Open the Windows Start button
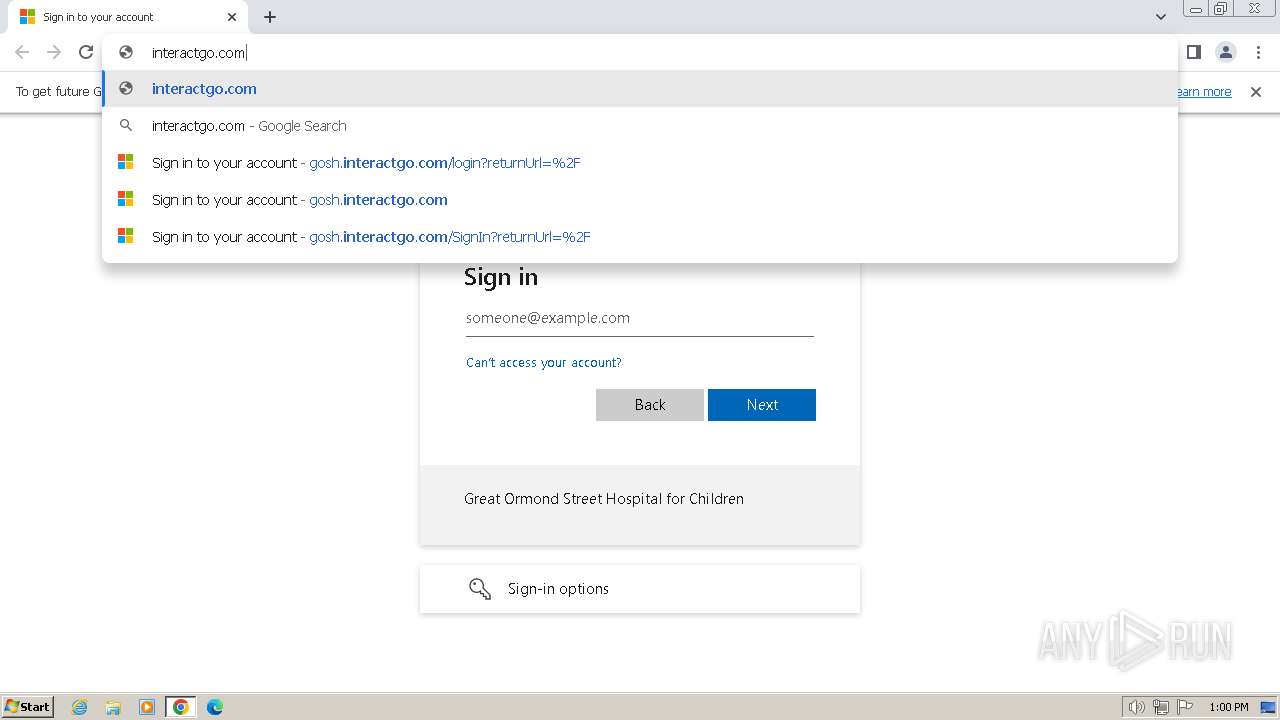Image resolution: width=1280 pixels, height=720 pixels. click(x=27, y=707)
